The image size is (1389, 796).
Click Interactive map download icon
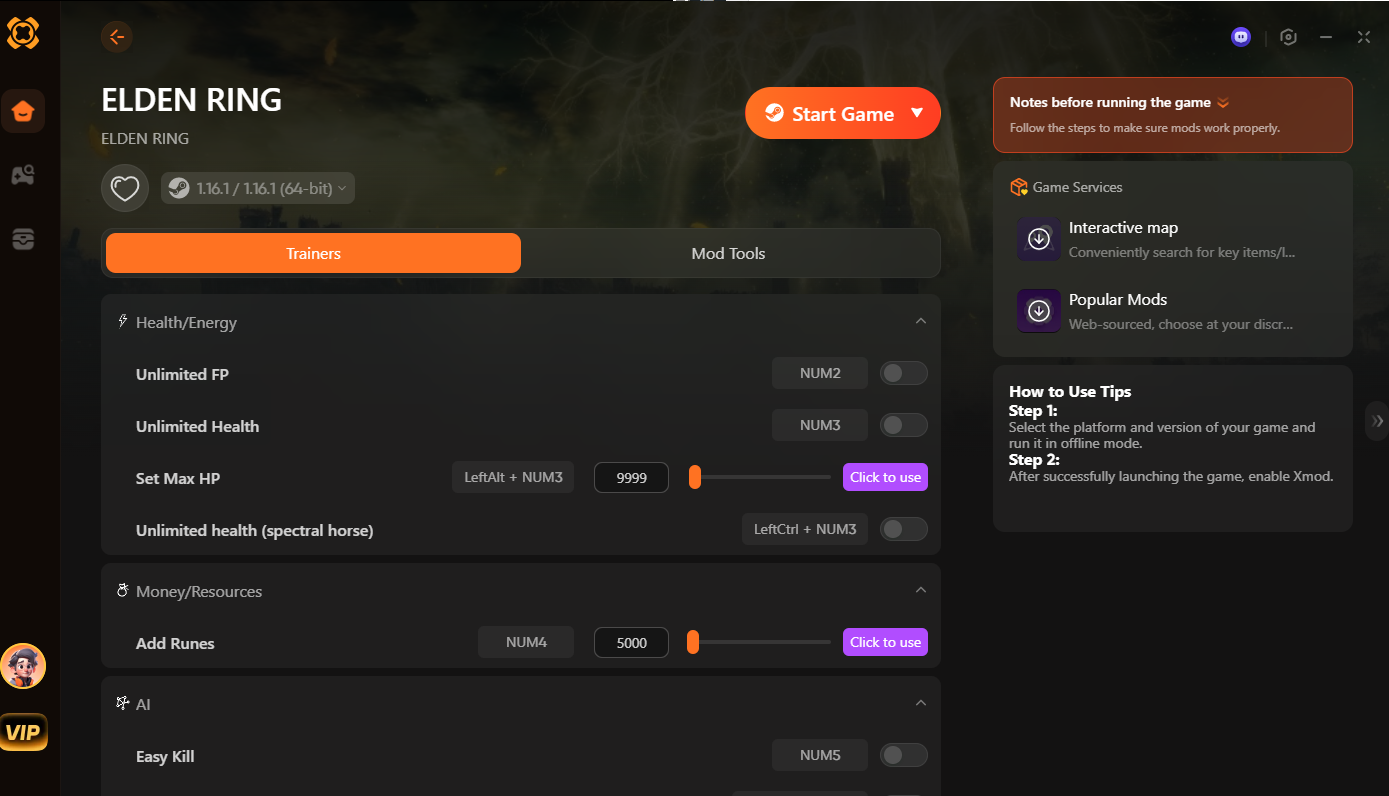point(1039,239)
